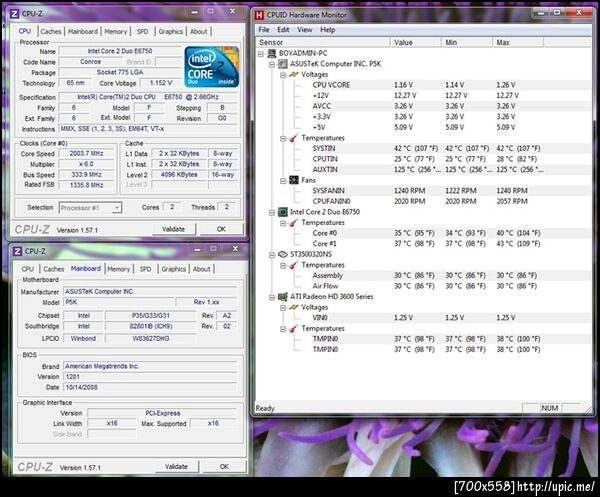Click the NUM indicator in status bar
Viewport: 600px width, 497px height.
pos(549,408)
